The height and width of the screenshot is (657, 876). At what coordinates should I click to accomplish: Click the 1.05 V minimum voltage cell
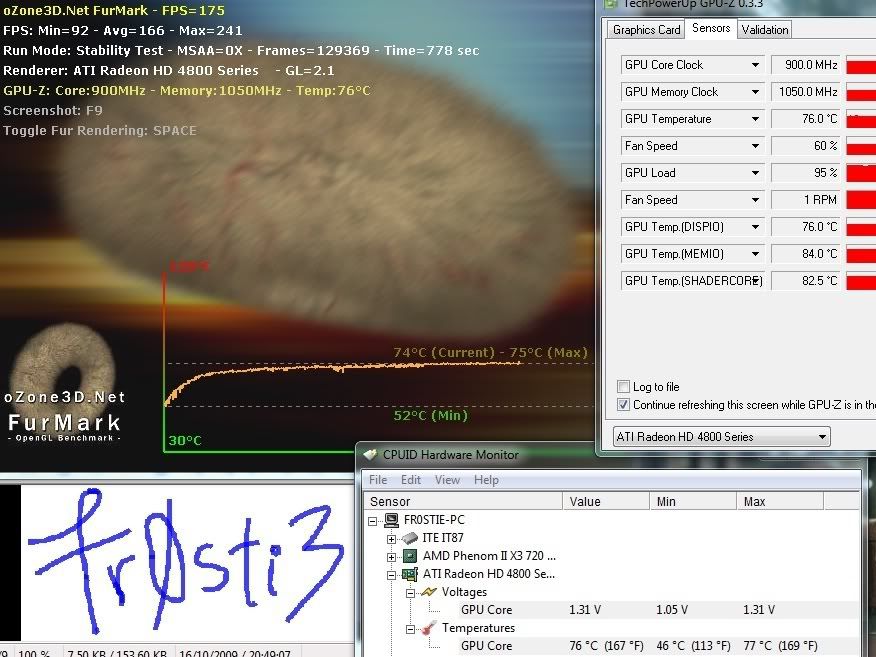click(x=672, y=610)
